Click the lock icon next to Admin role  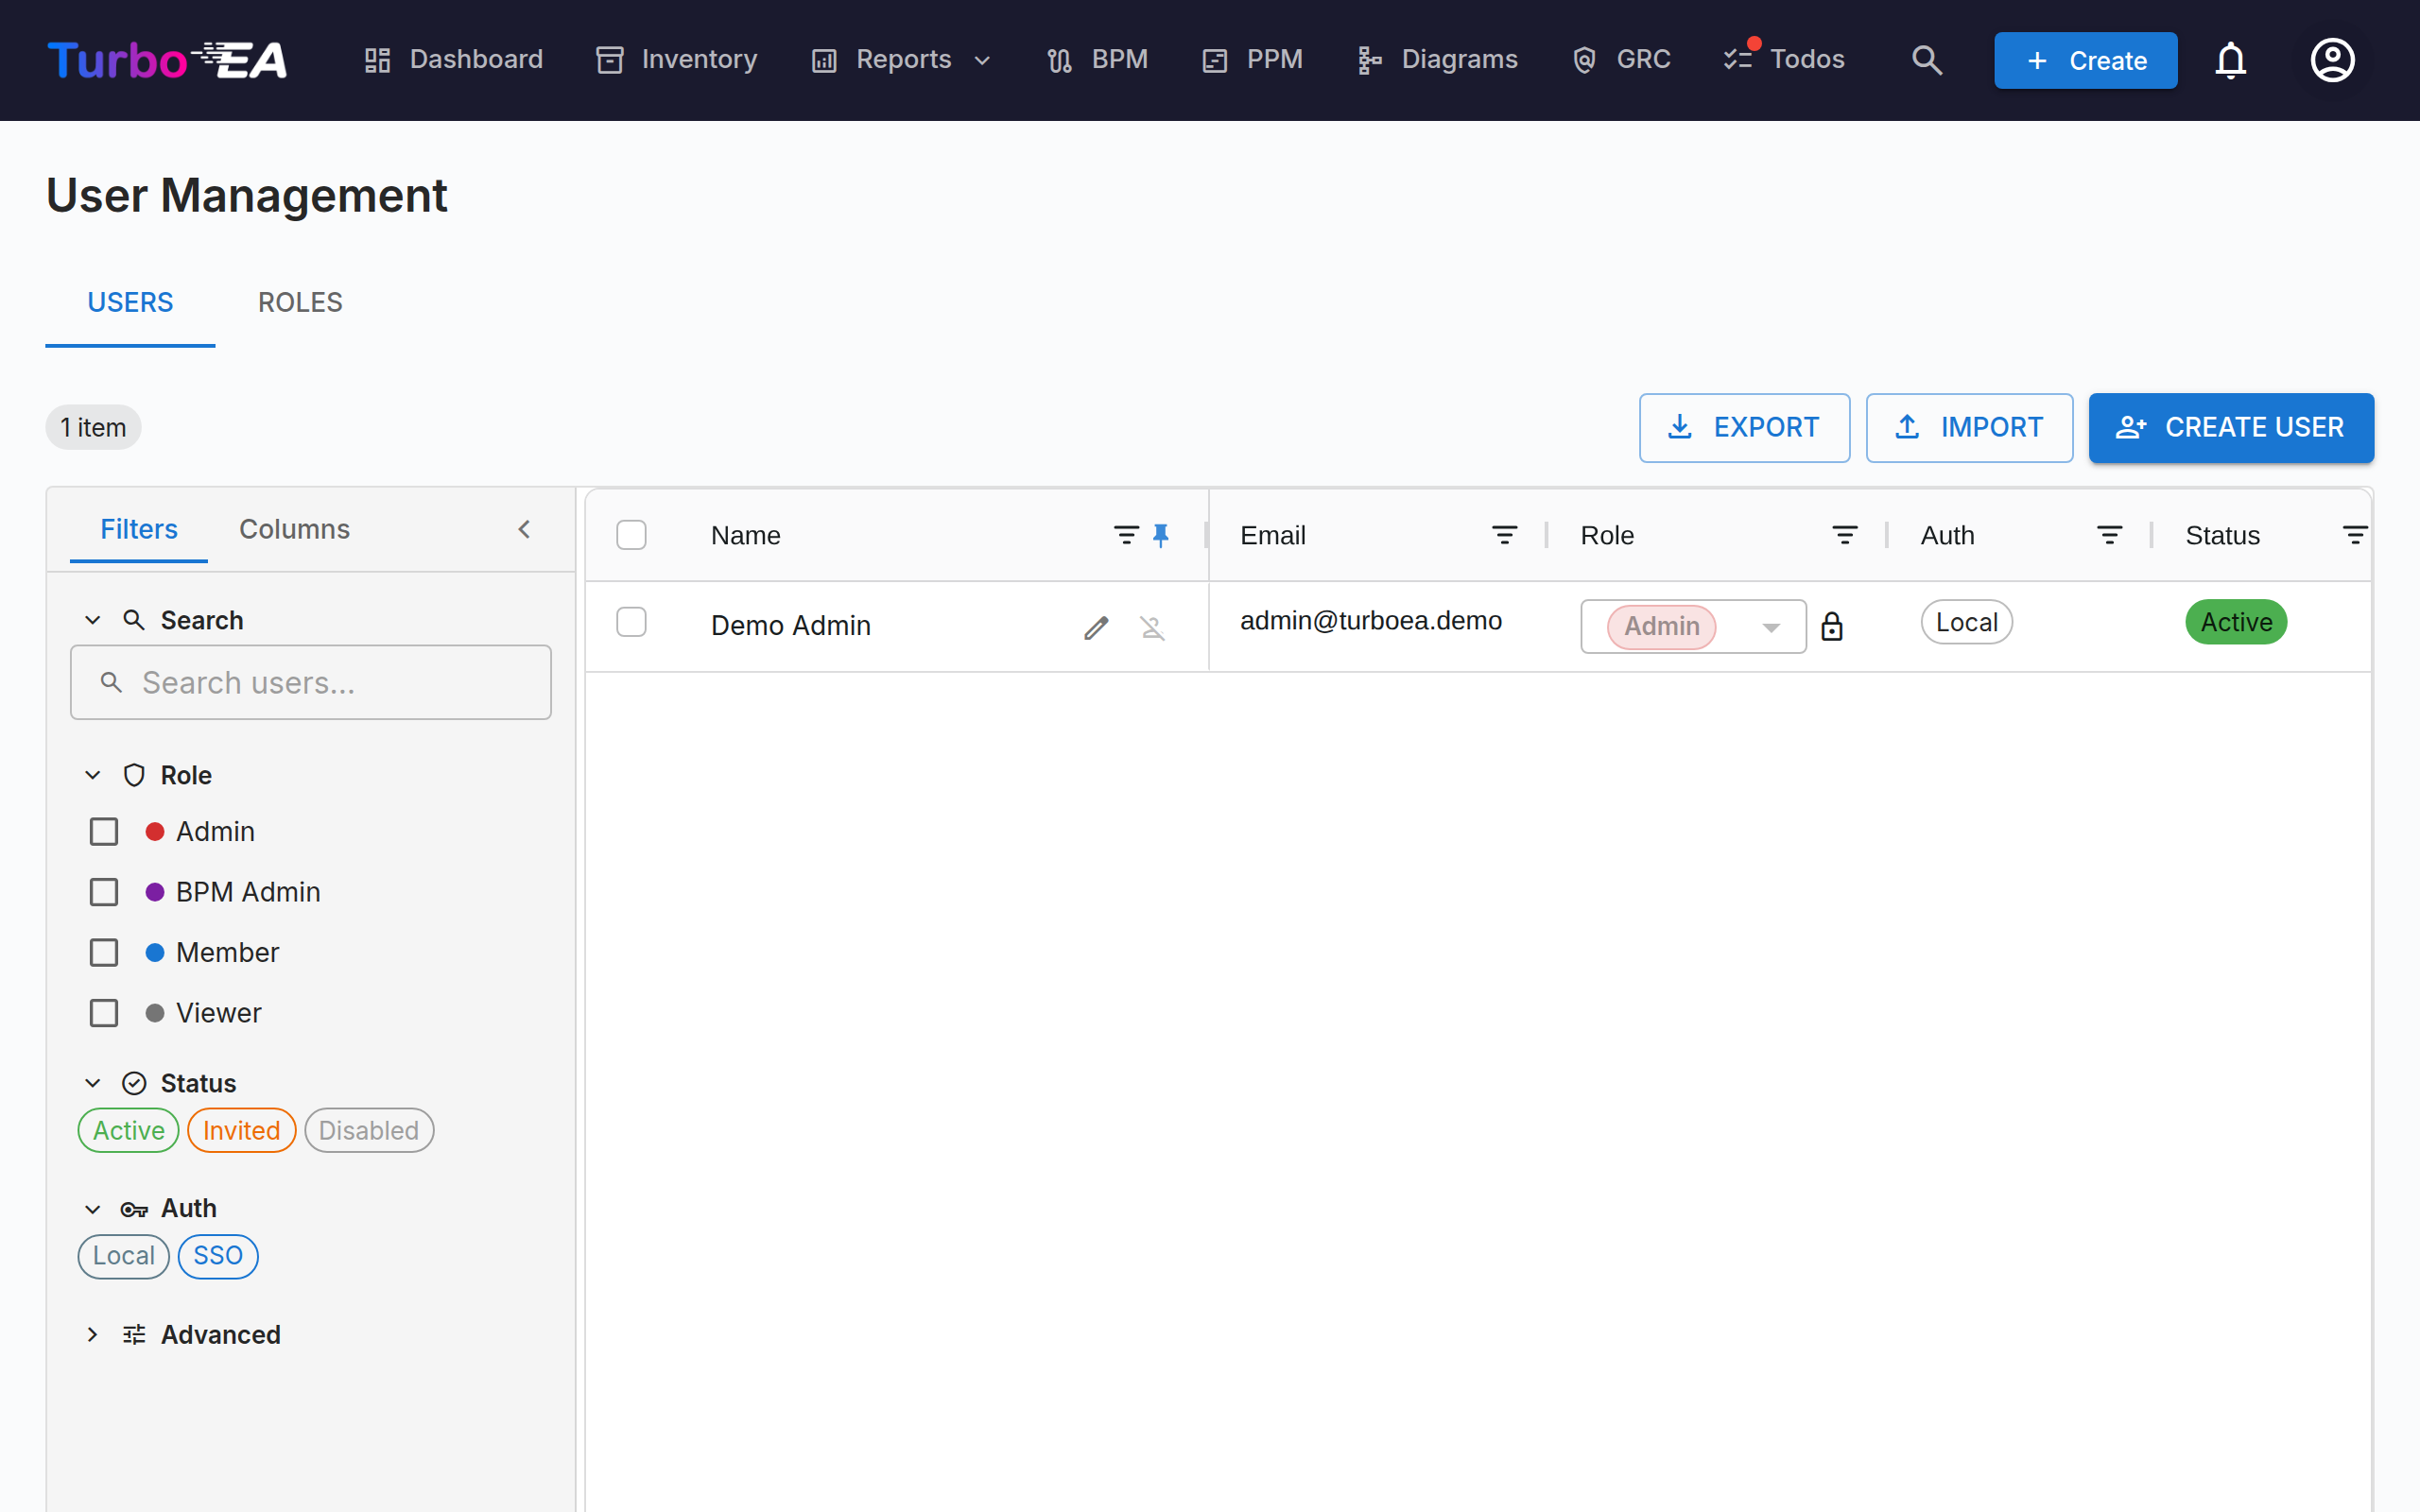click(x=1831, y=626)
